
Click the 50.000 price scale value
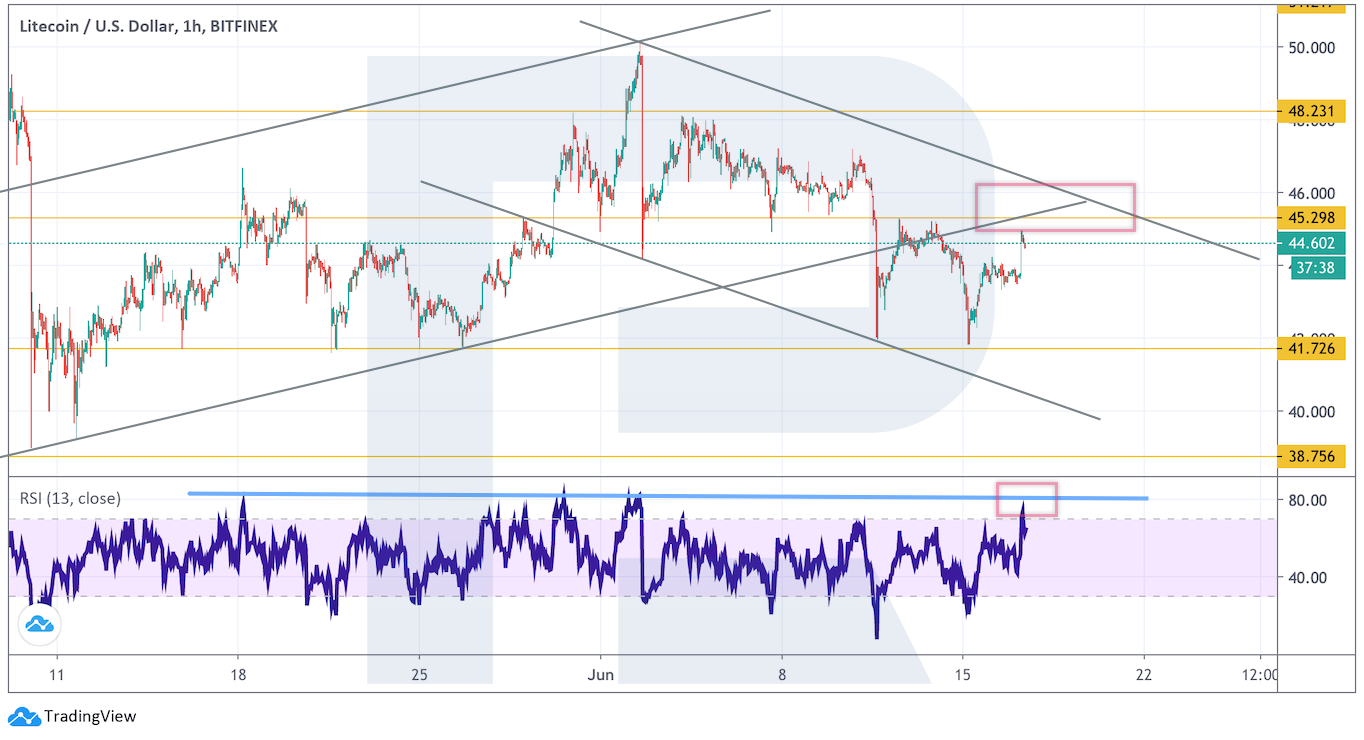1311,47
